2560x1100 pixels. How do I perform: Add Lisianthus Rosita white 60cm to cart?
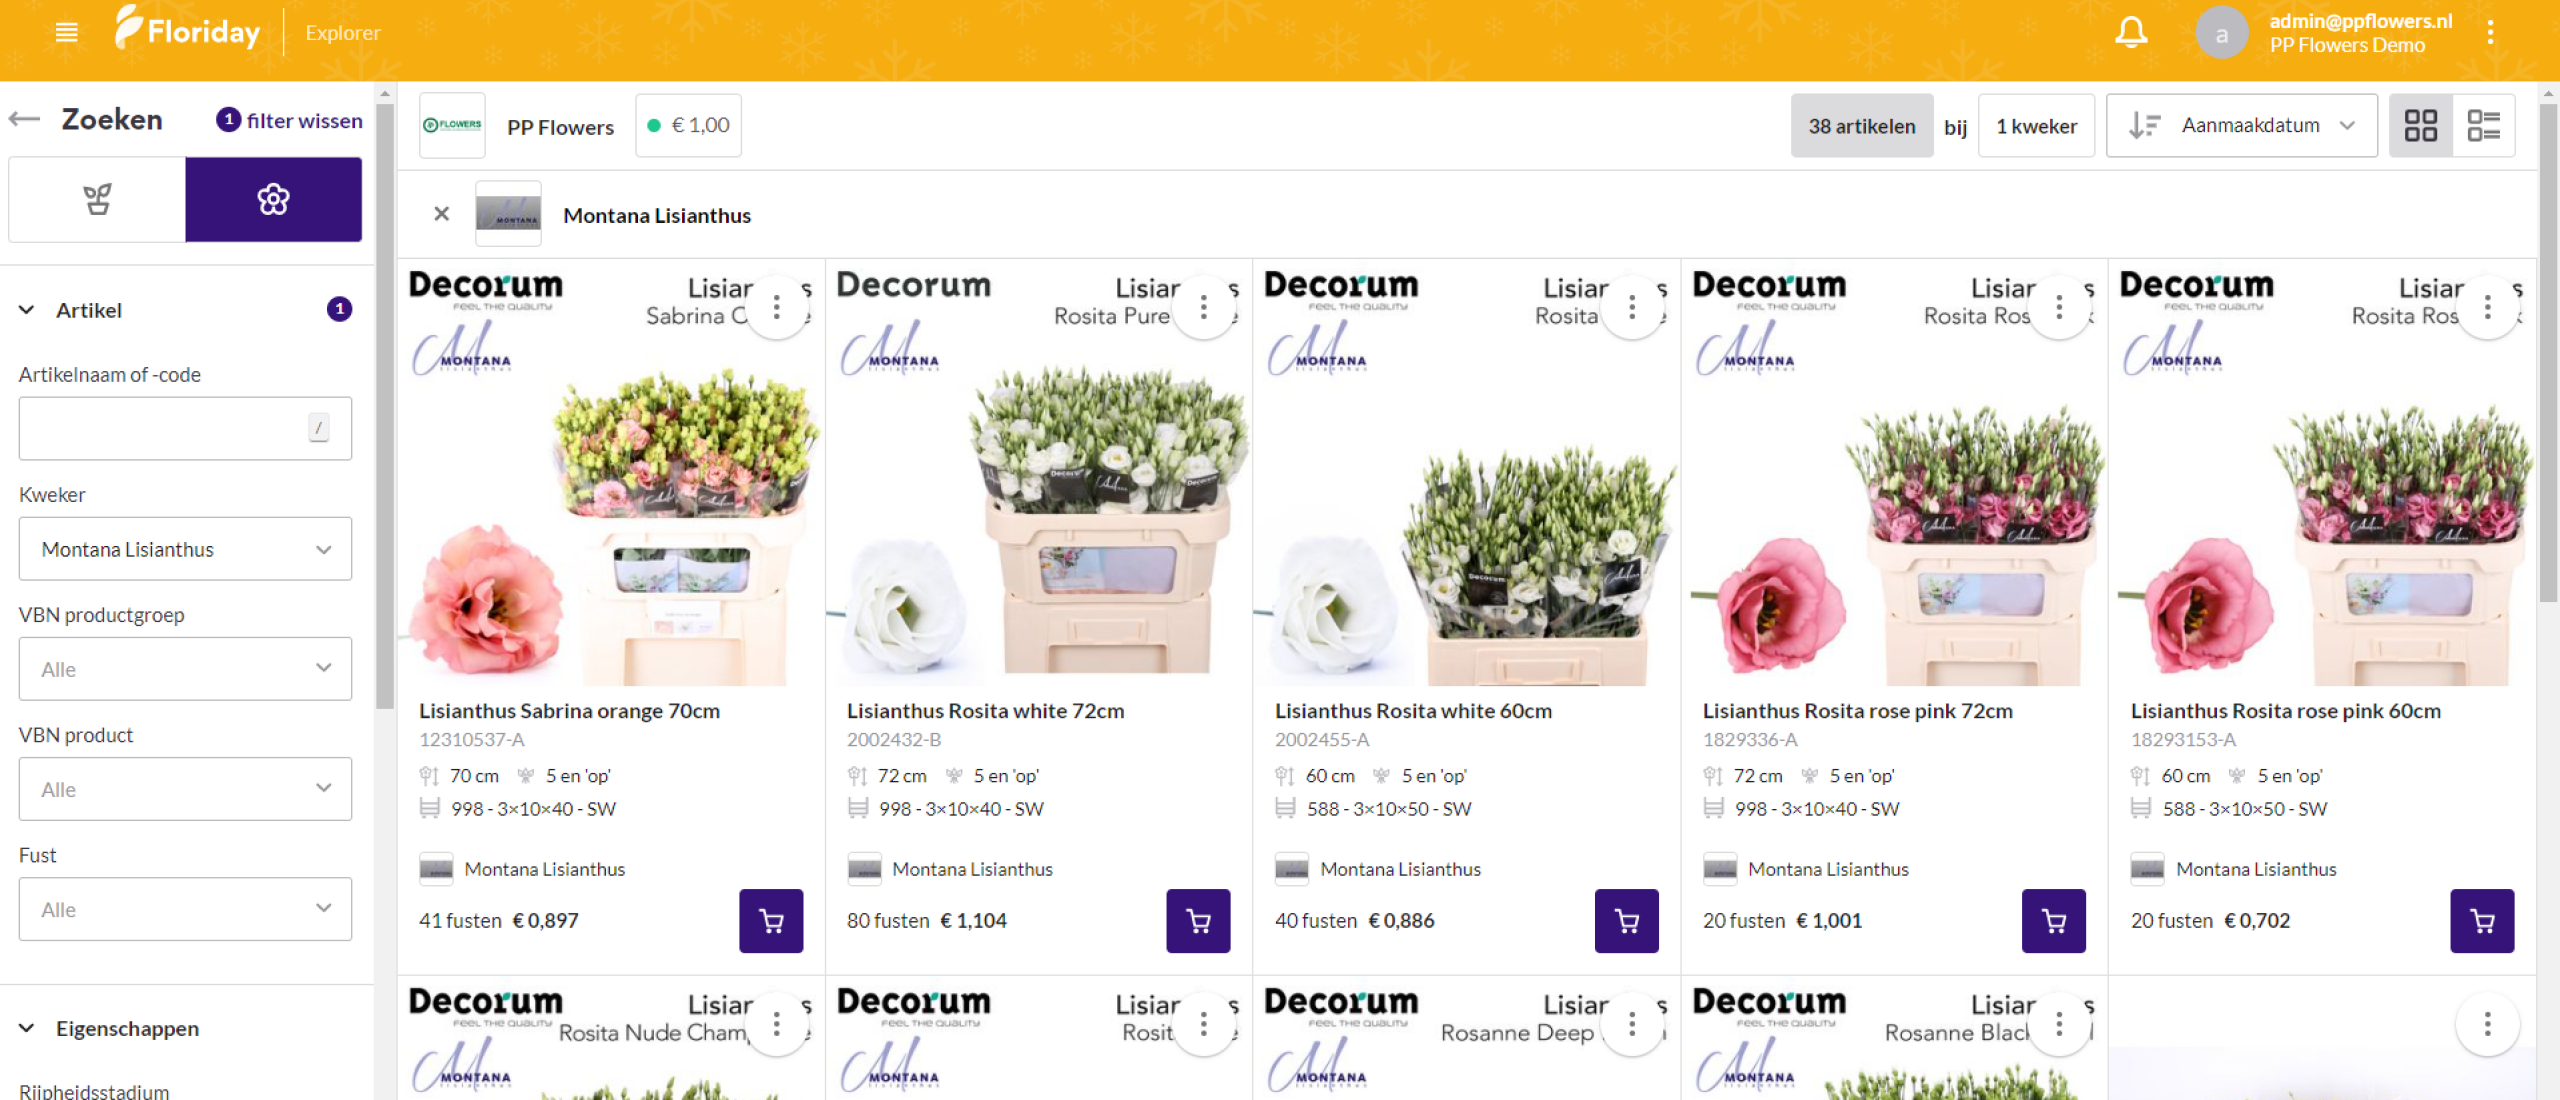click(x=1626, y=920)
